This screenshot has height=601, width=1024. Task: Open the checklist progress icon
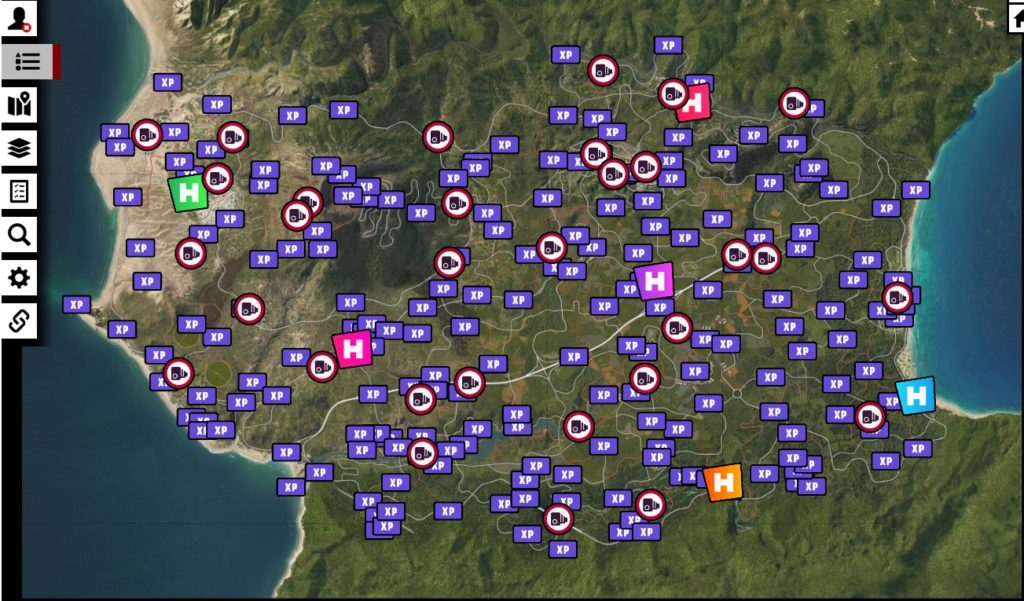pyautogui.click(x=19, y=191)
